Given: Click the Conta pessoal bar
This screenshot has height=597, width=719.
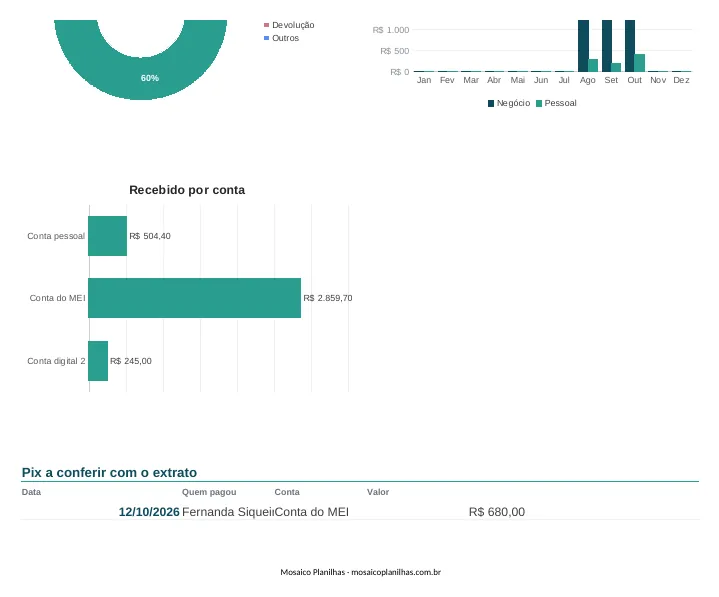Looking at the screenshot, I should (x=107, y=236).
